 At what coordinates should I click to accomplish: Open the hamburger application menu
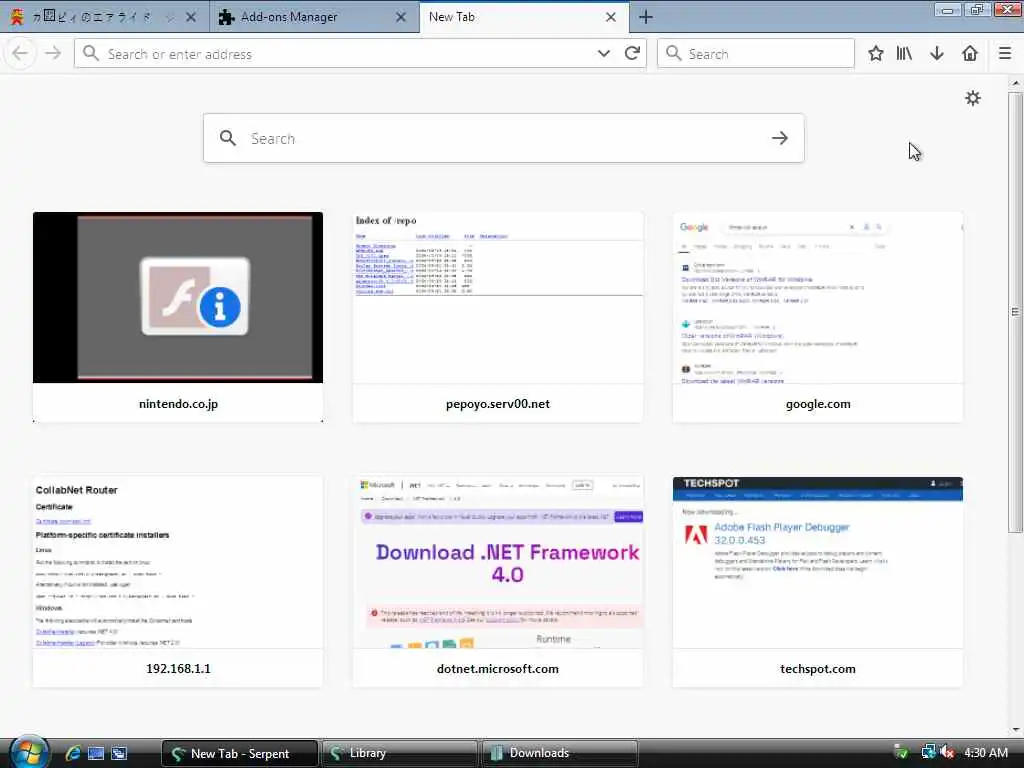coord(1005,54)
